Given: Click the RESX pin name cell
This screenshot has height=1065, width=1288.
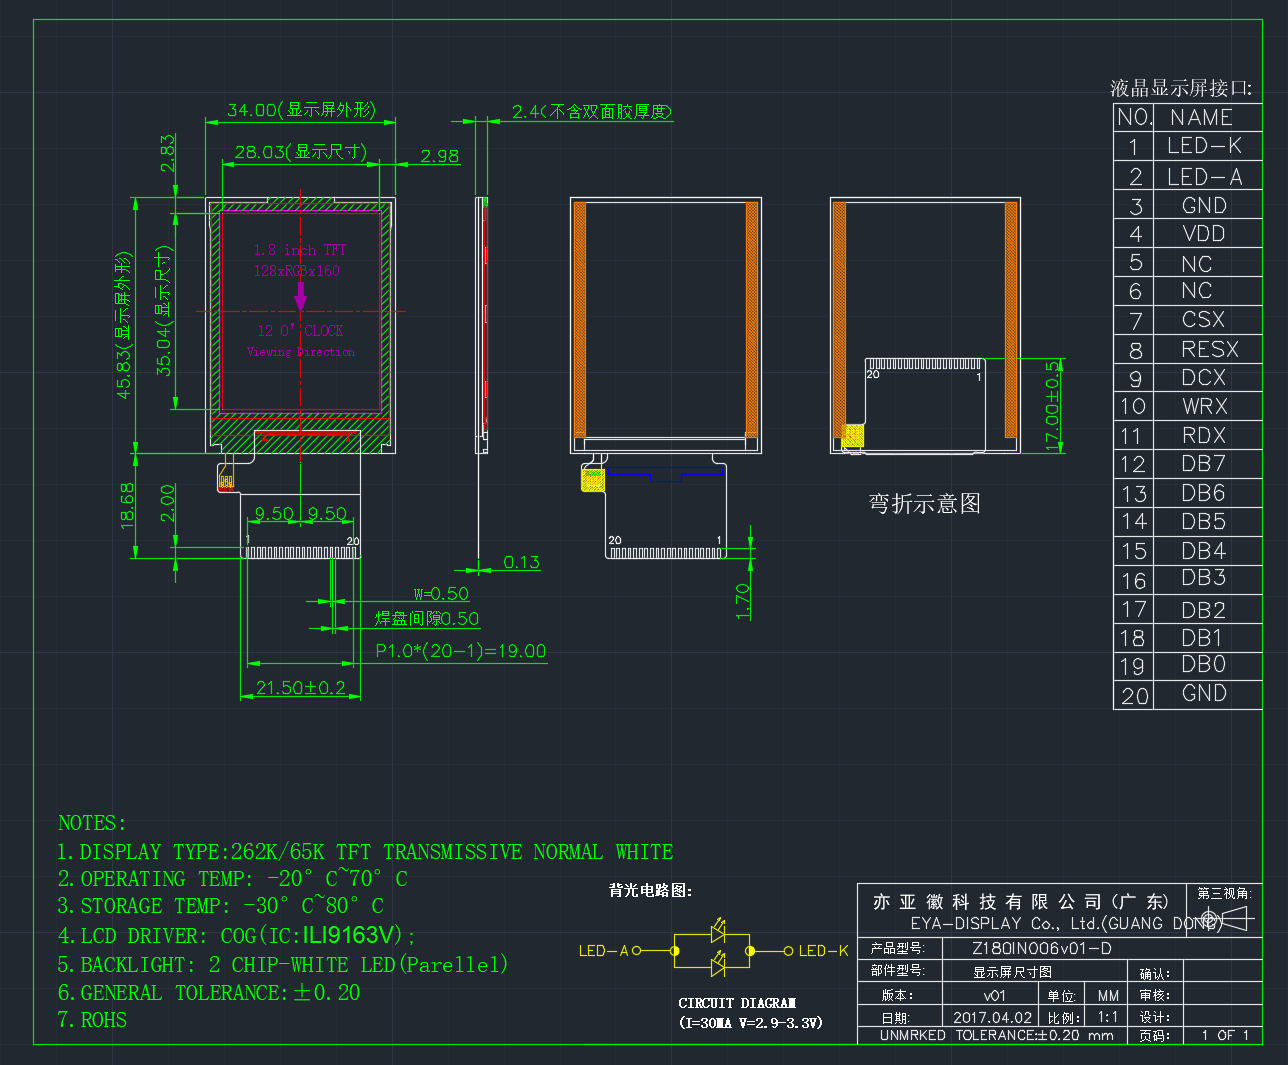Looking at the screenshot, I should click(x=1210, y=350).
